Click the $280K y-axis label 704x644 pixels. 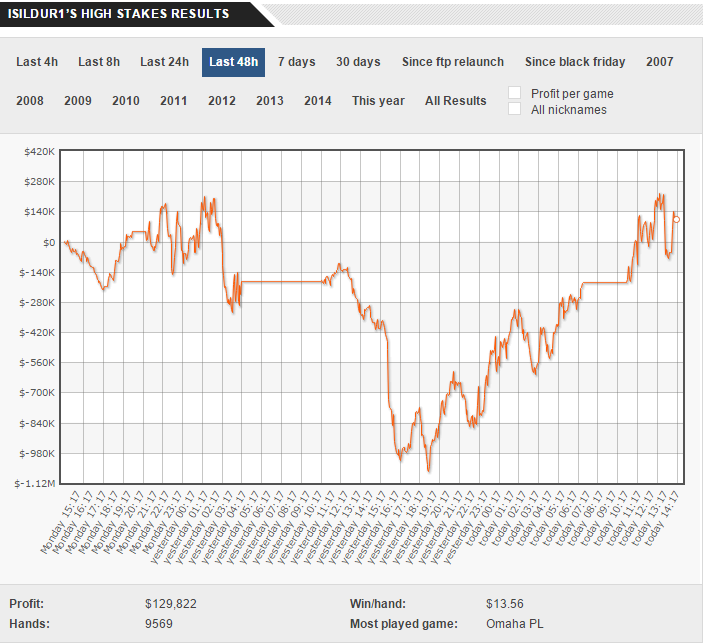[x=40, y=182]
